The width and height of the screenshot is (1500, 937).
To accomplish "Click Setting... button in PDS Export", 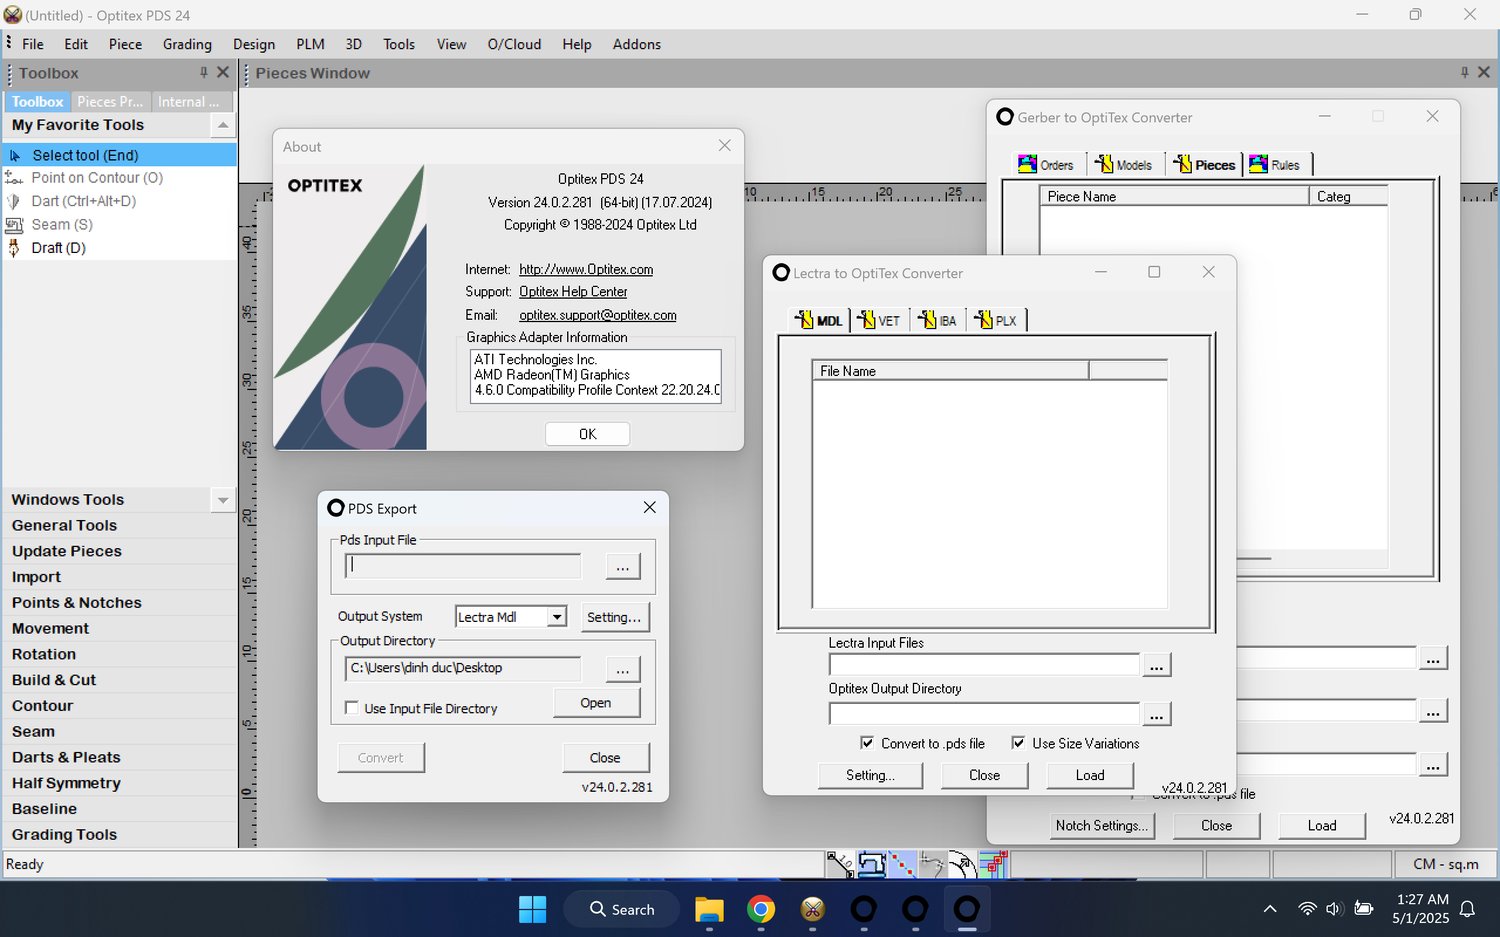I will click(614, 617).
